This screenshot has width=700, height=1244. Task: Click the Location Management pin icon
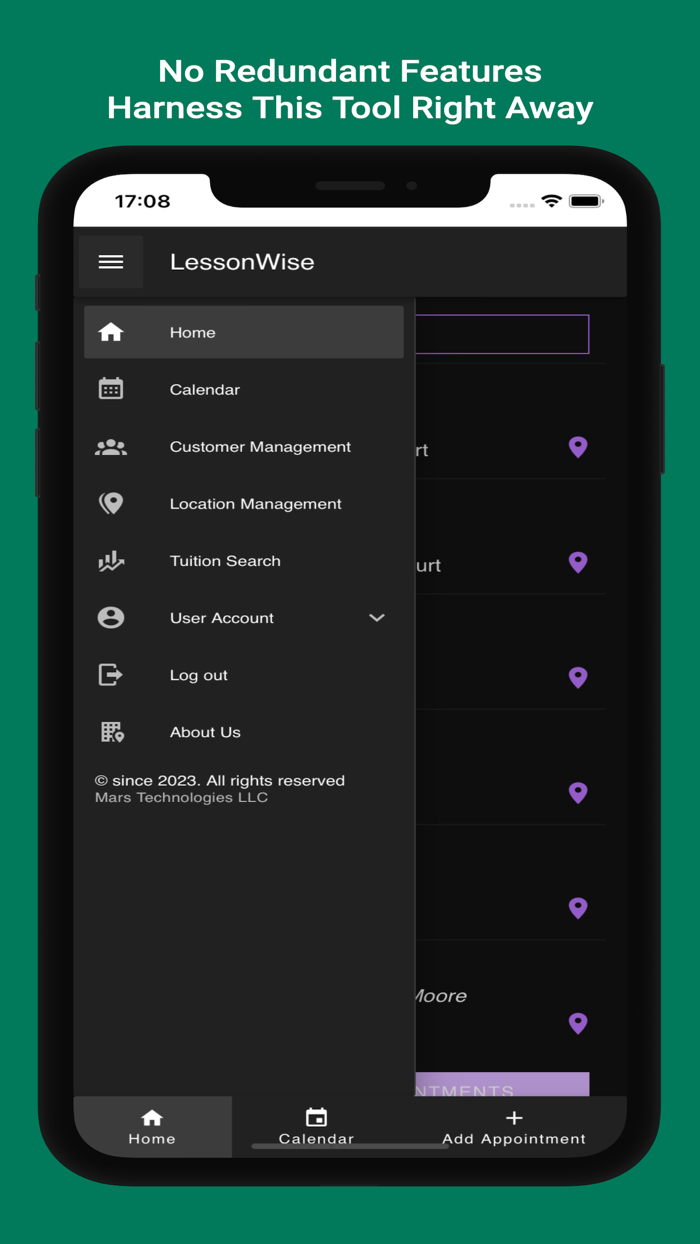111,503
